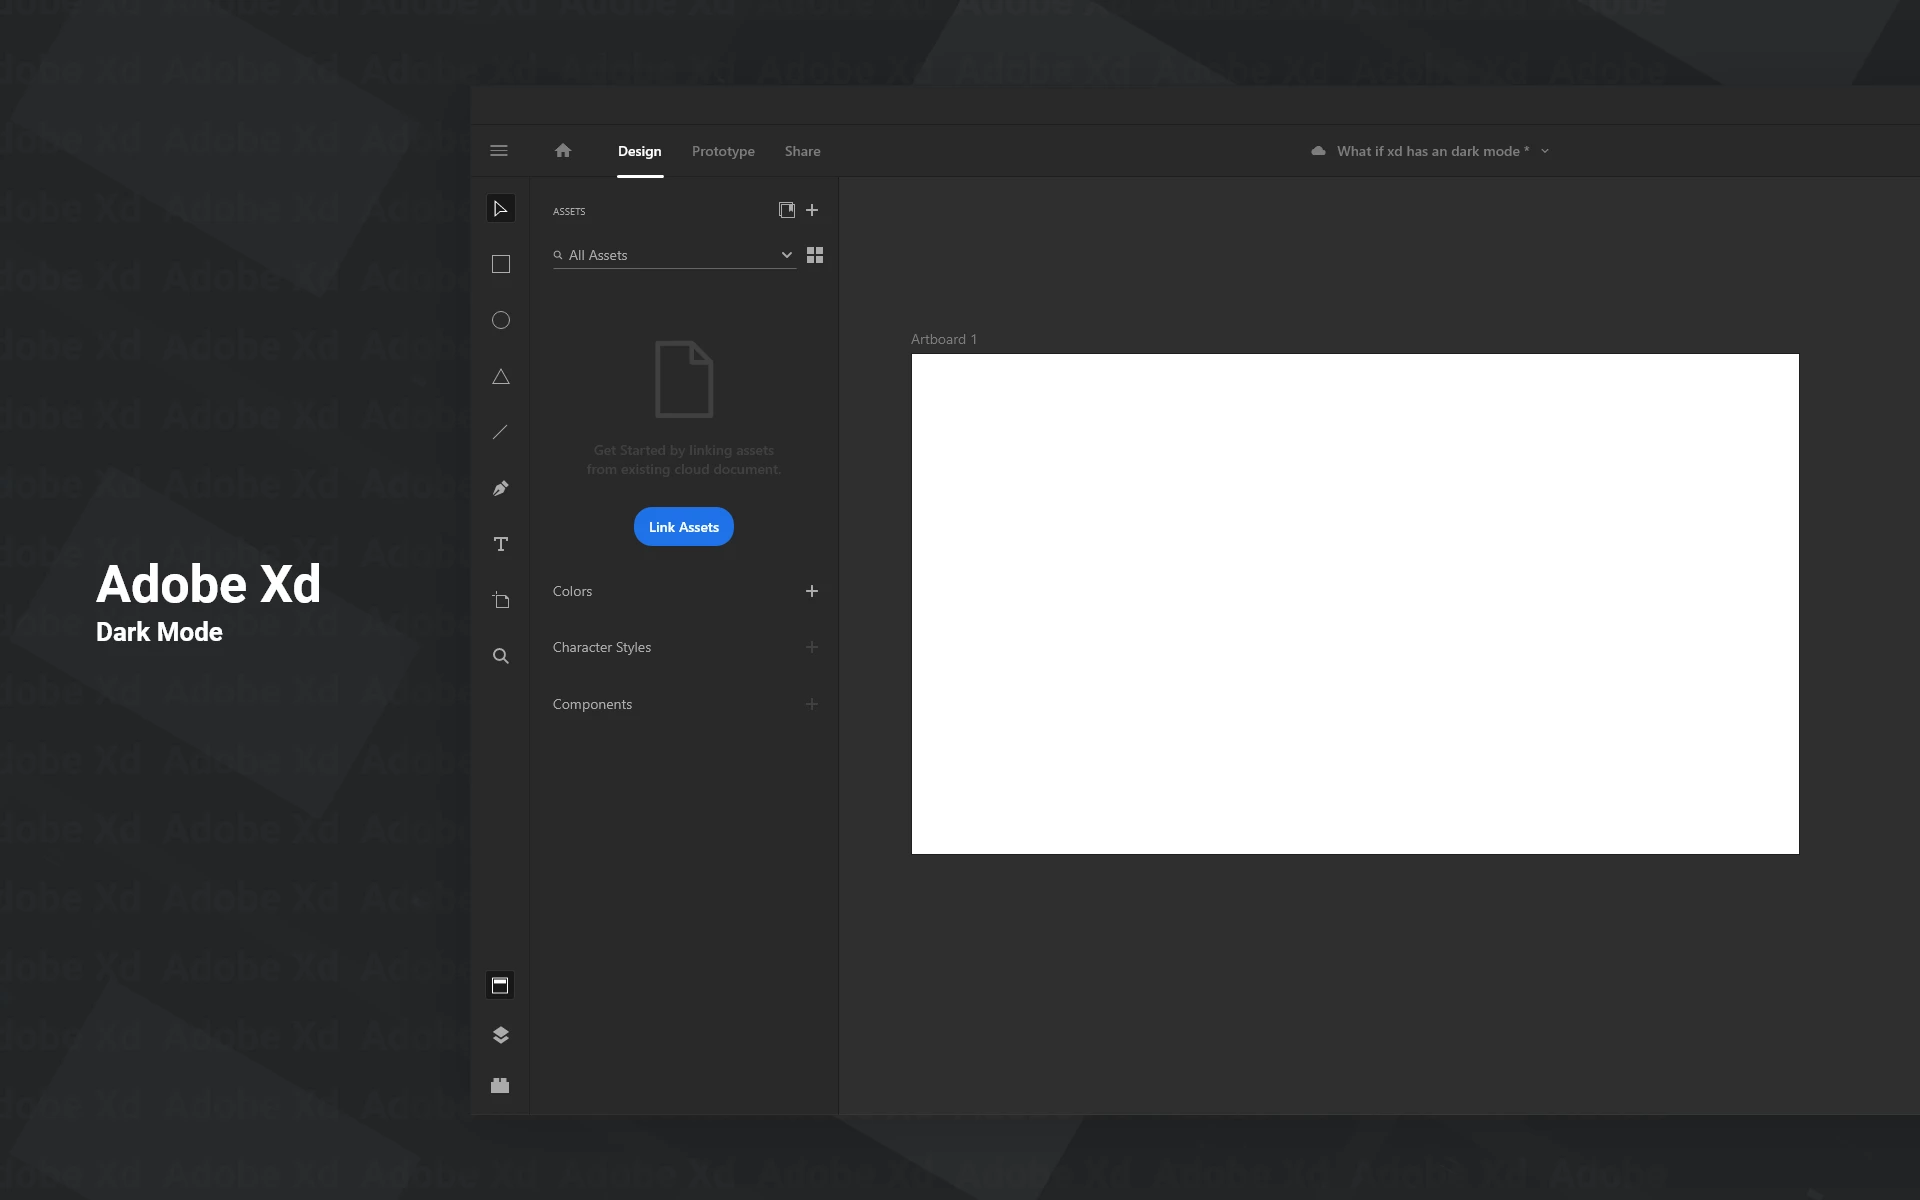Select the Select (arrow) tool
The image size is (1920, 1200).
coord(500,208)
